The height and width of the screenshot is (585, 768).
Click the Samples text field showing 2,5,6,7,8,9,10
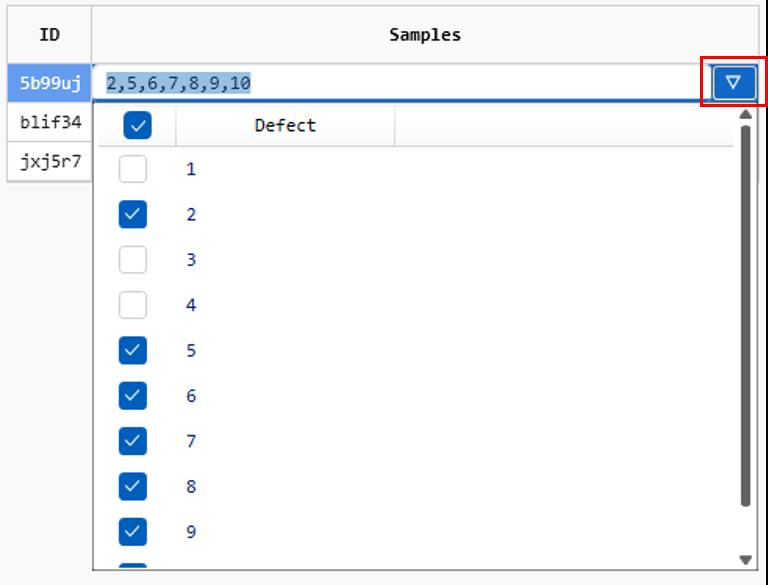point(400,83)
